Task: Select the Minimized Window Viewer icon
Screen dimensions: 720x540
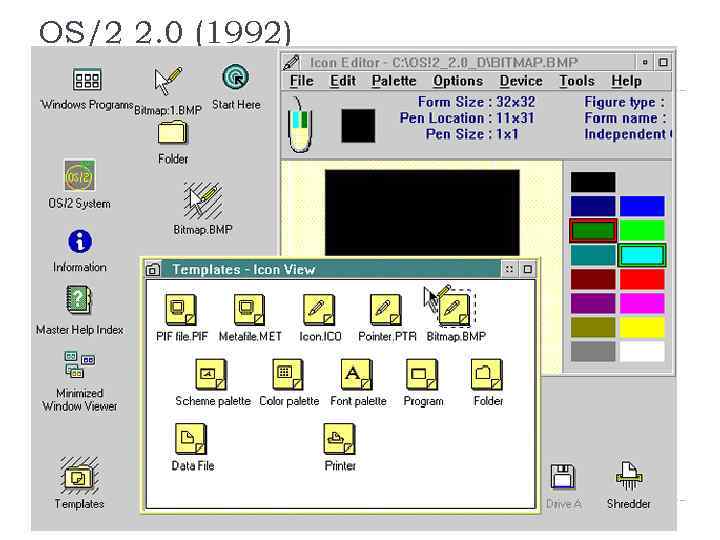Action: (x=79, y=365)
